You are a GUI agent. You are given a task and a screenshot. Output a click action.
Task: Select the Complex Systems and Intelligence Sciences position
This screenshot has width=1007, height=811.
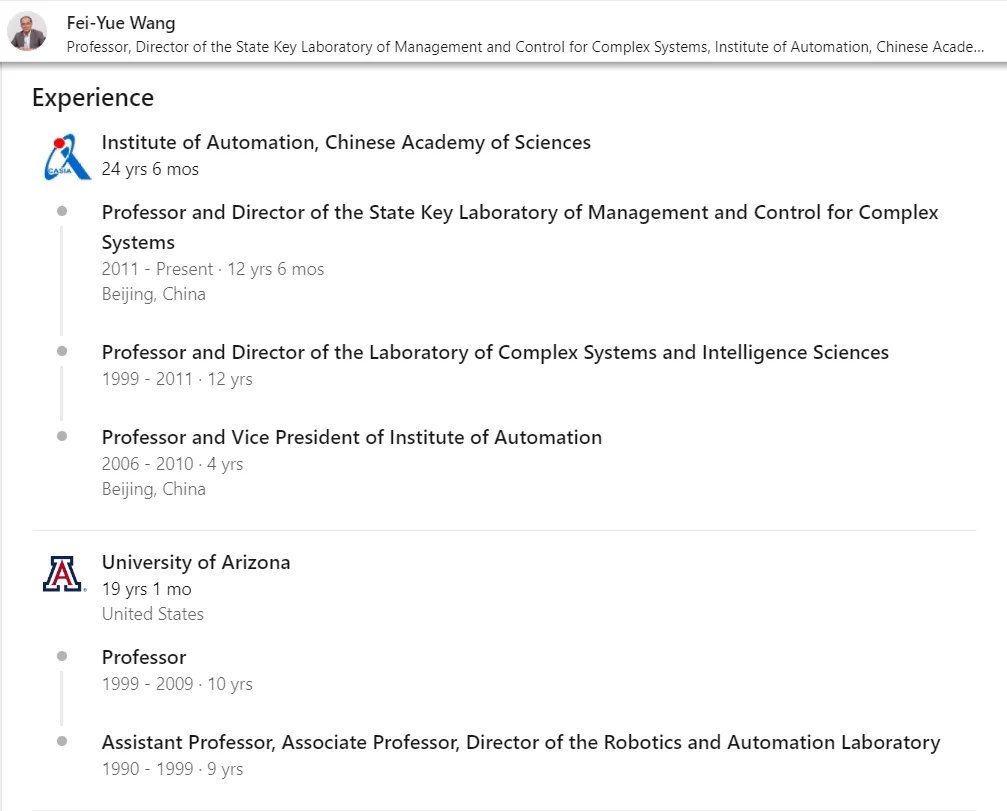tap(495, 352)
